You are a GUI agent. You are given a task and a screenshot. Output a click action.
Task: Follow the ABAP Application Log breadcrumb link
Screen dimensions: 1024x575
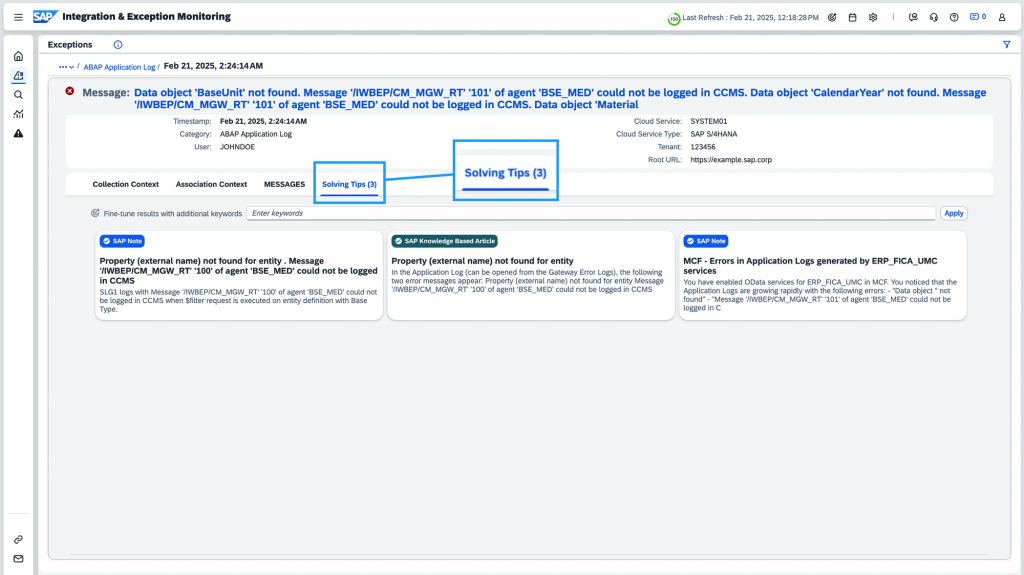[120, 67]
